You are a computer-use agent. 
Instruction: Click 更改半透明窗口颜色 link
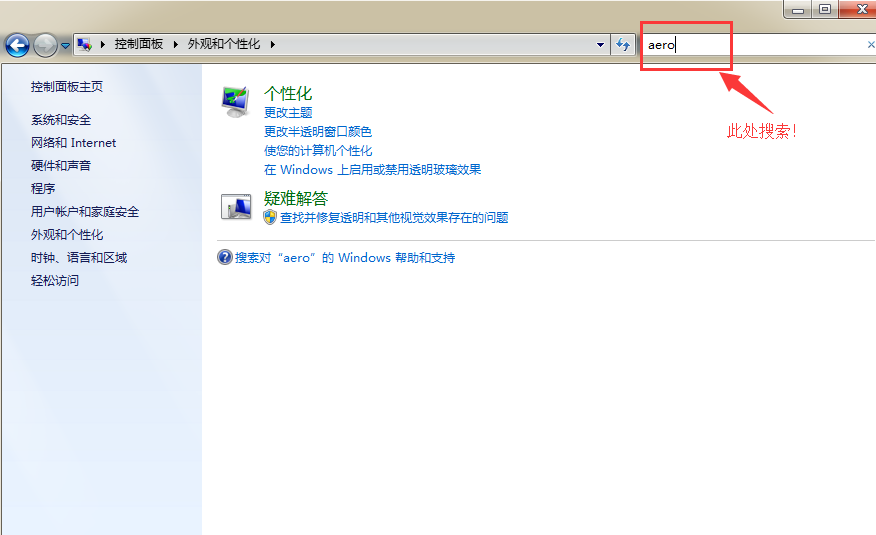pos(318,132)
